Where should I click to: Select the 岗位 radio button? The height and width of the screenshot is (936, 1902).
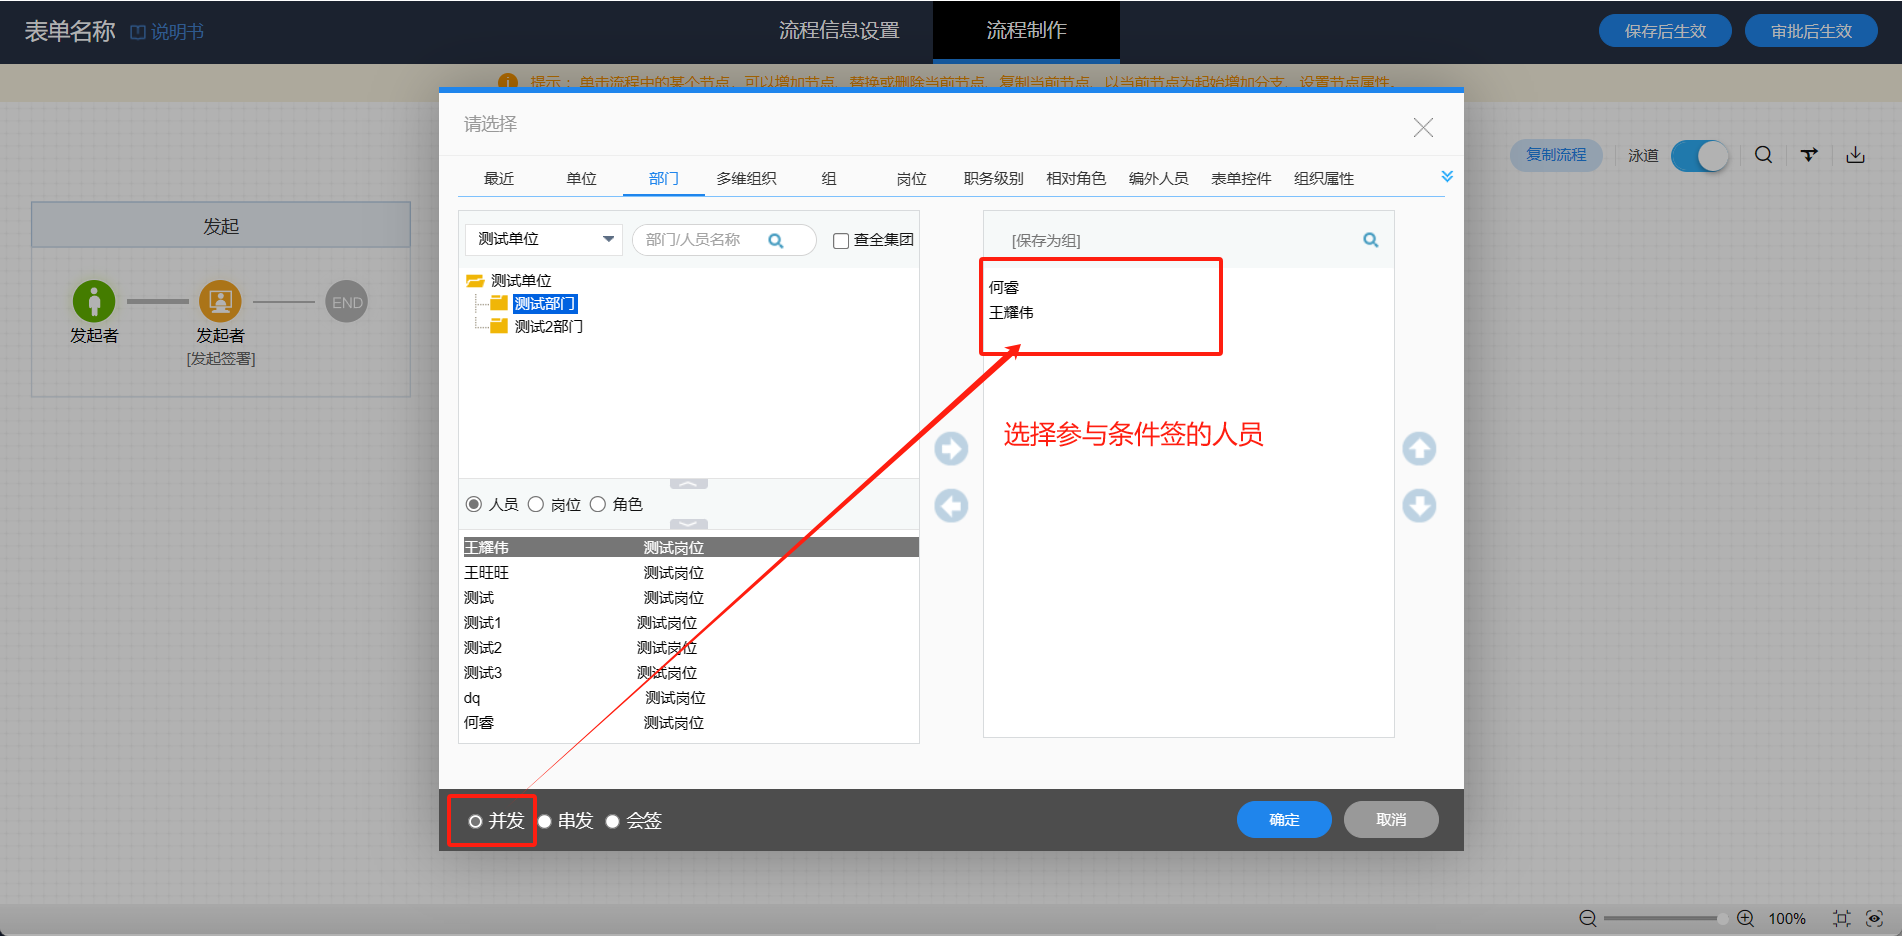[536, 505]
